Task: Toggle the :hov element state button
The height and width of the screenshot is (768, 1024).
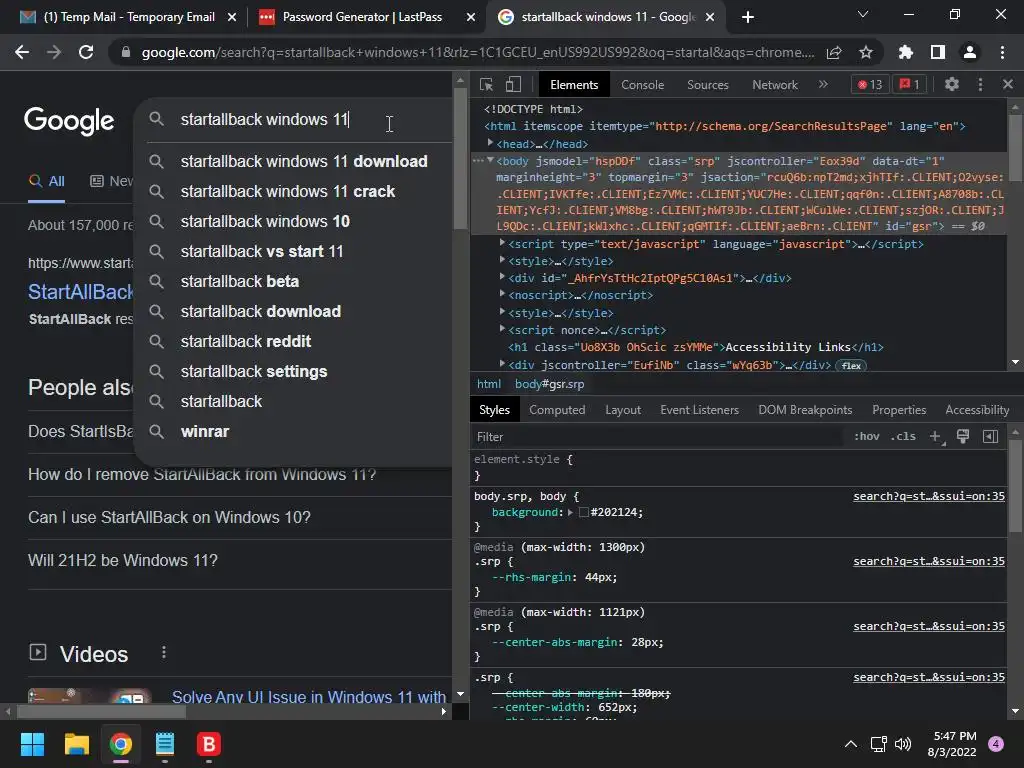Action: point(866,436)
